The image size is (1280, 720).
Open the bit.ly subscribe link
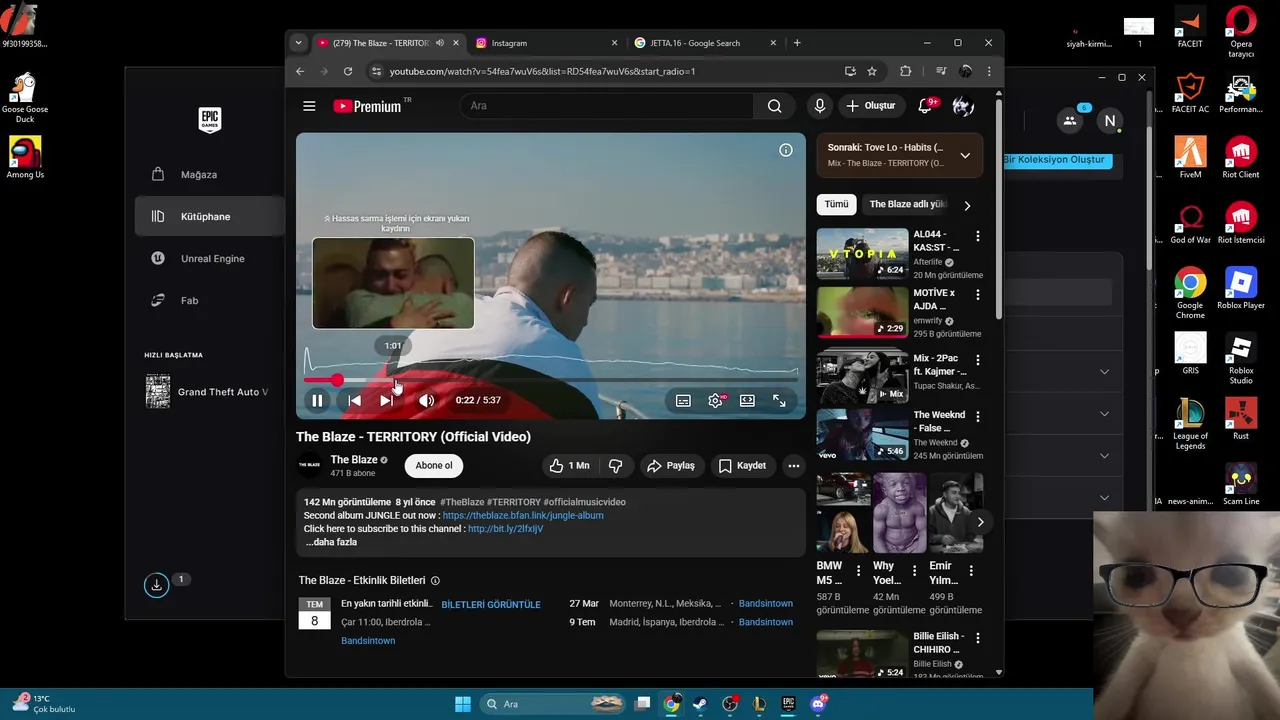(505, 529)
